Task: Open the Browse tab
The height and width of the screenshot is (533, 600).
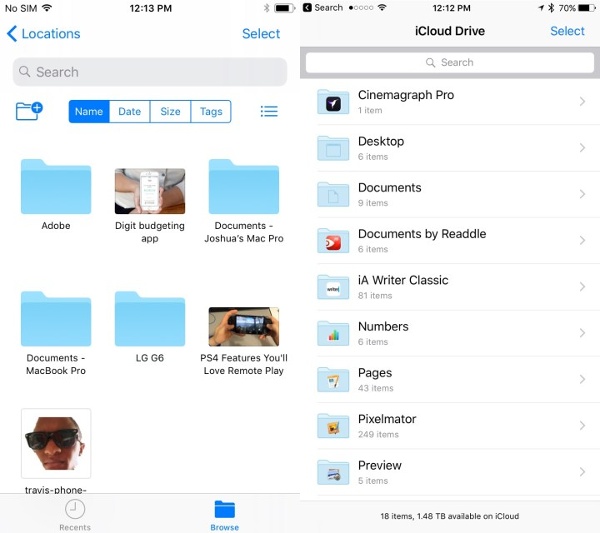Action: pyautogui.click(x=225, y=515)
